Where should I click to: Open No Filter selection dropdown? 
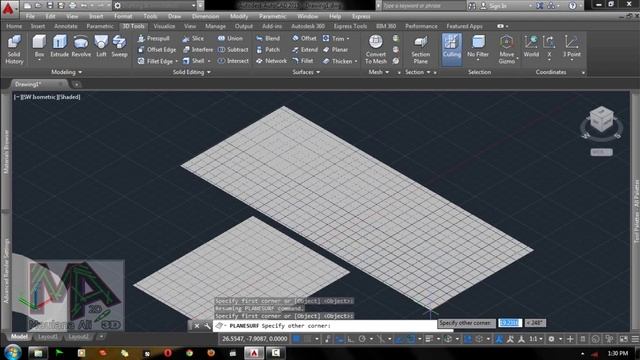(478, 60)
